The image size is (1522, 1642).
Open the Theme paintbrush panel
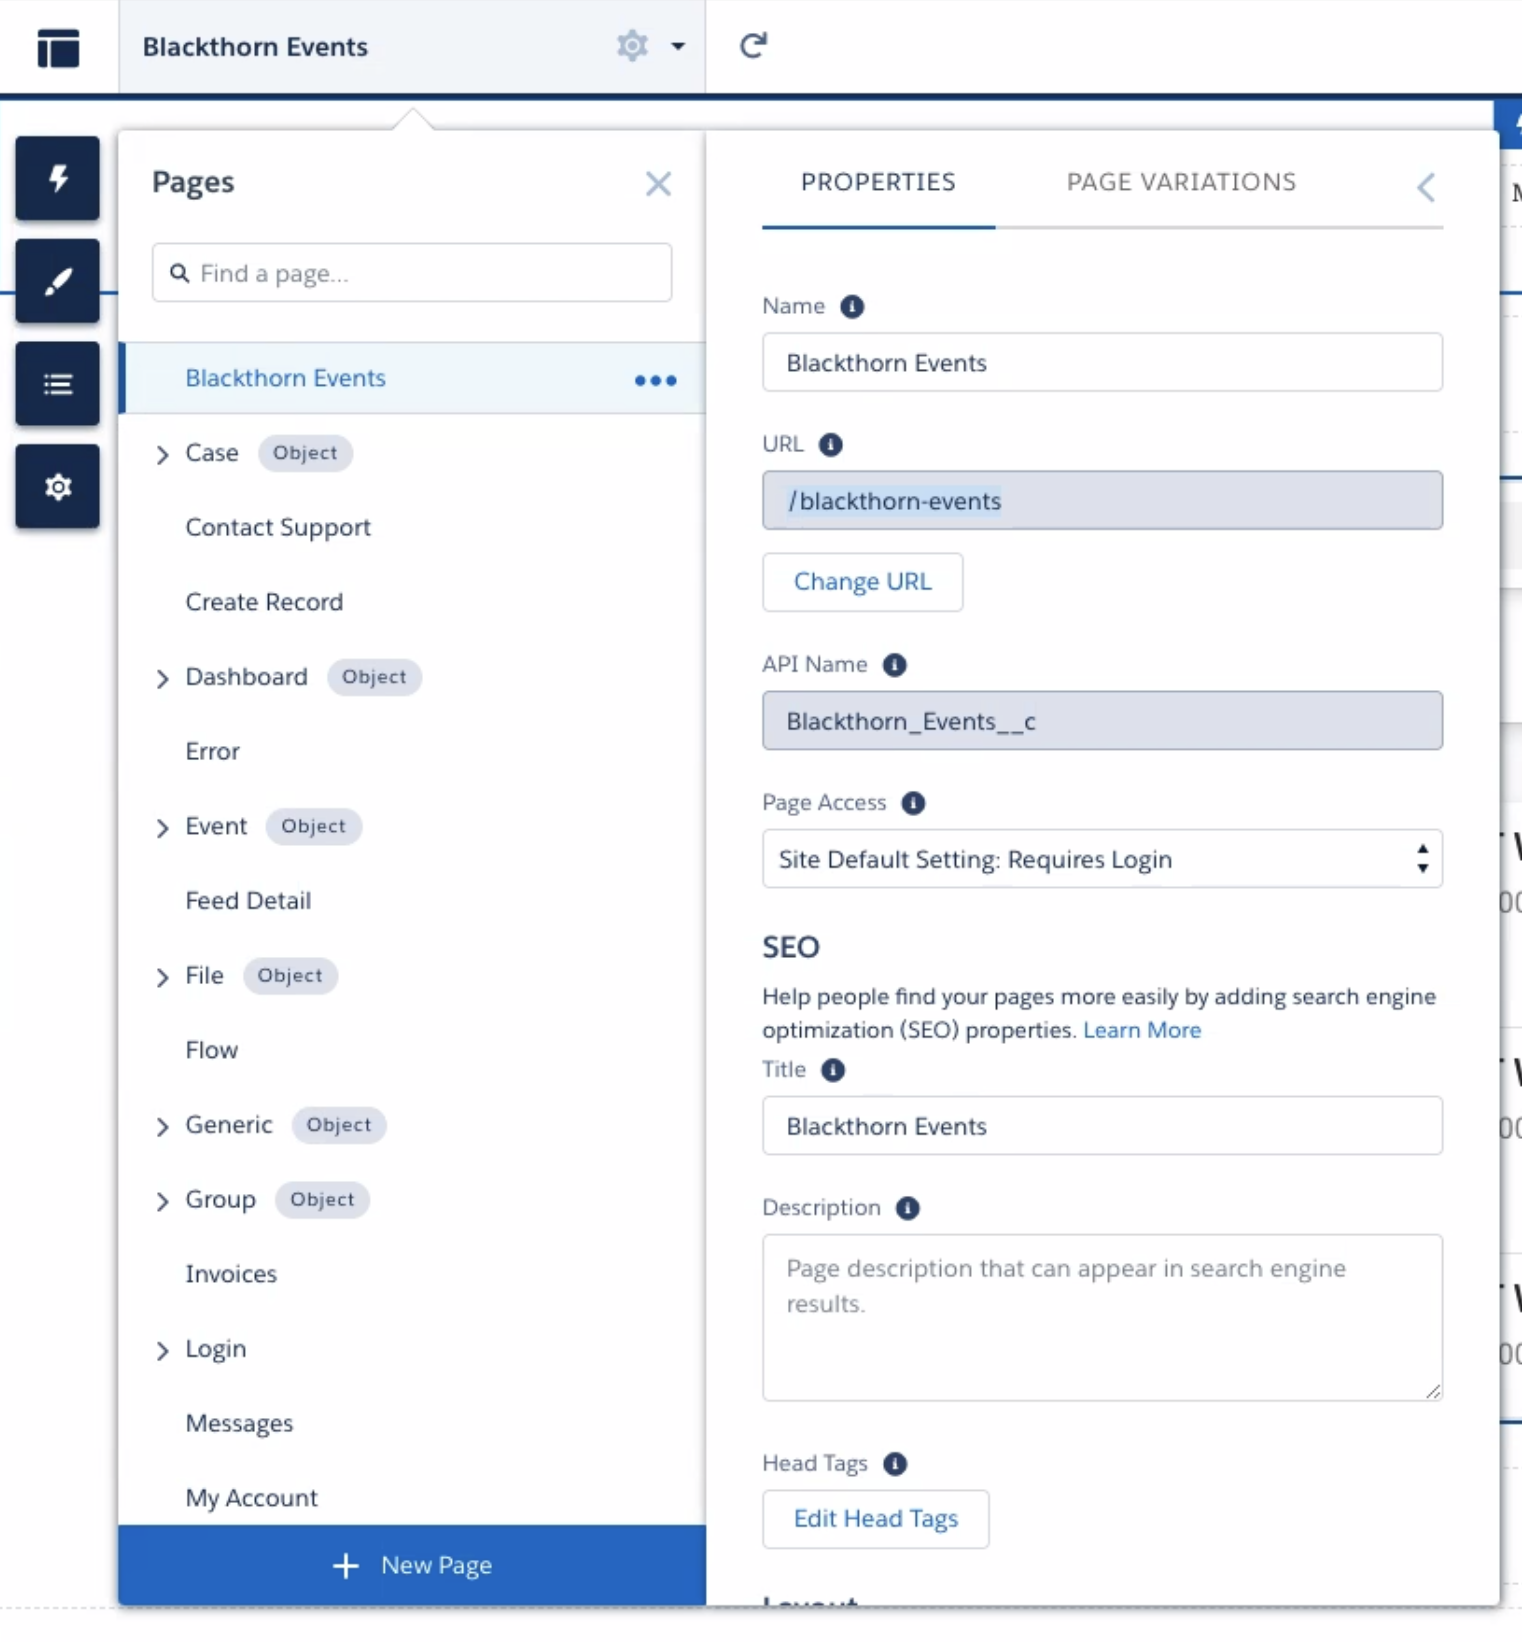point(57,281)
